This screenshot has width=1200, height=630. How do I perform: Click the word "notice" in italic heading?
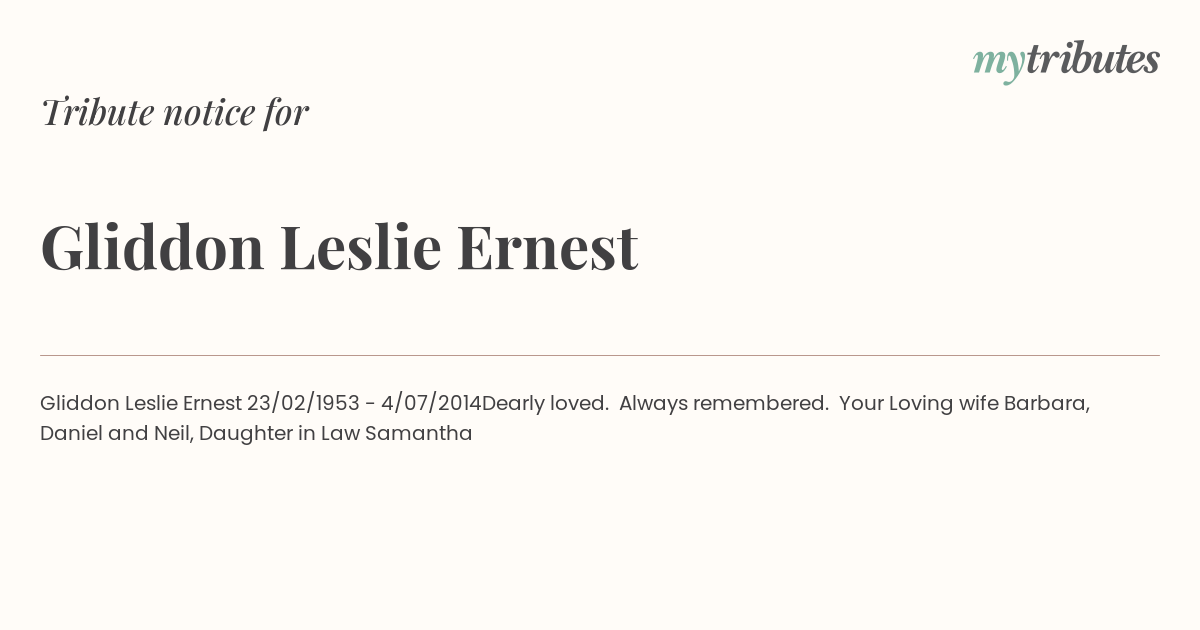209,113
